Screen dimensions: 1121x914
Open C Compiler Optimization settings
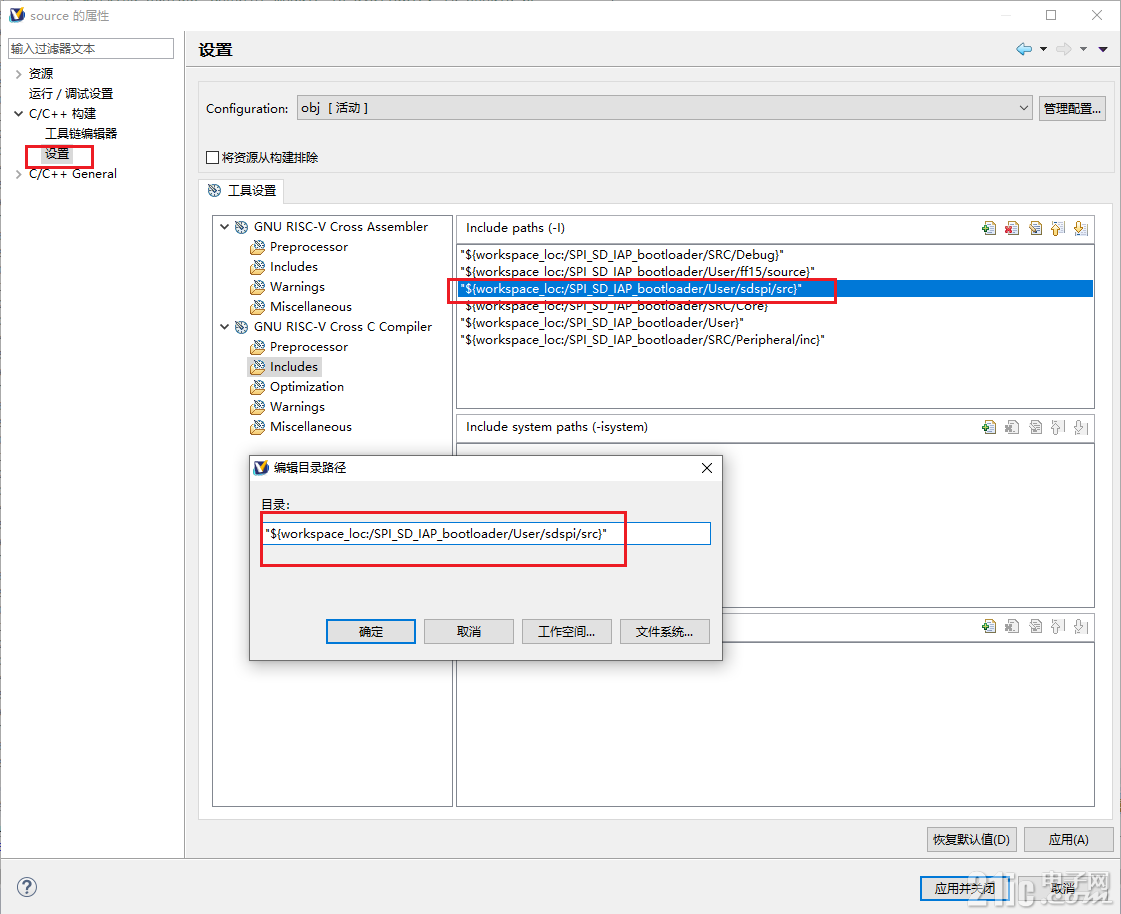point(307,387)
